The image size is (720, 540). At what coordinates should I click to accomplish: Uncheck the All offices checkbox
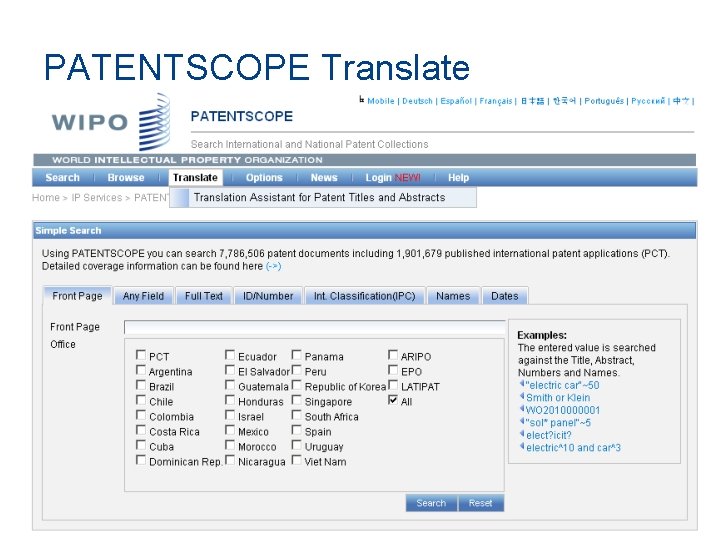click(393, 400)
